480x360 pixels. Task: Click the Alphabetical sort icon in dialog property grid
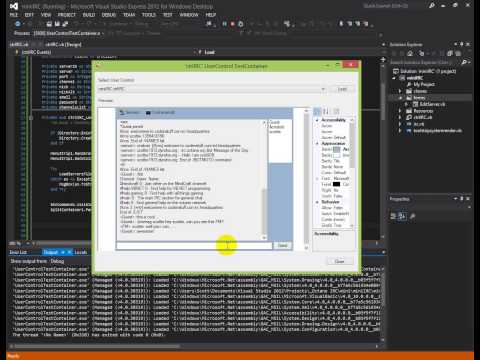(x=326, y=112)
